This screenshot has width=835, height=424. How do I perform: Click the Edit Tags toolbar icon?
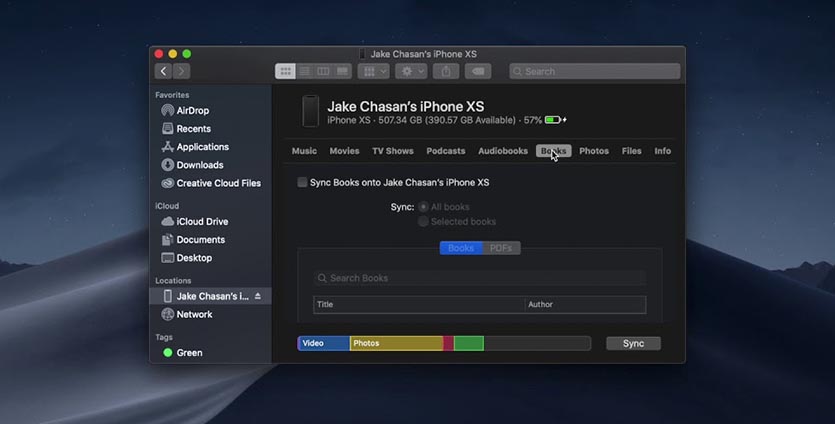coord(478,71)
